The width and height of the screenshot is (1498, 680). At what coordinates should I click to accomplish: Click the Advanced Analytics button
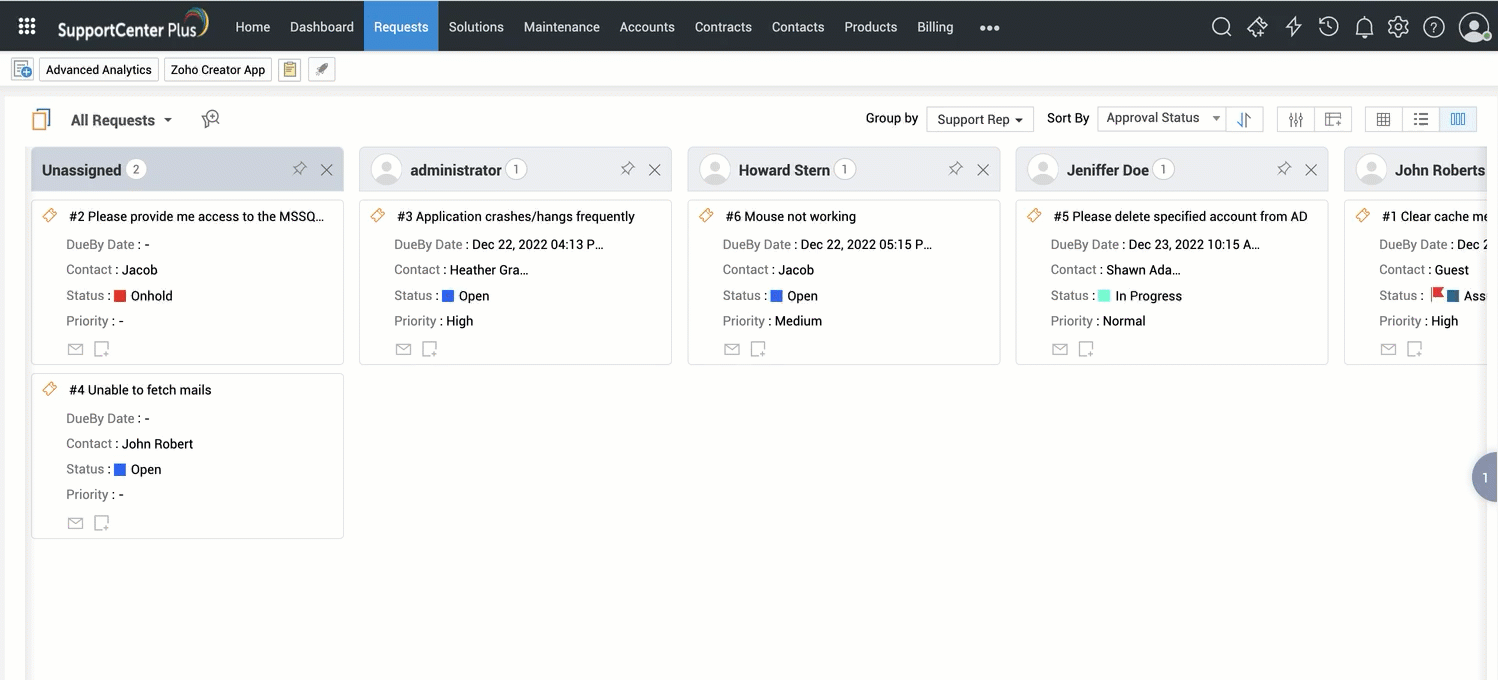[x=99, y=70]
